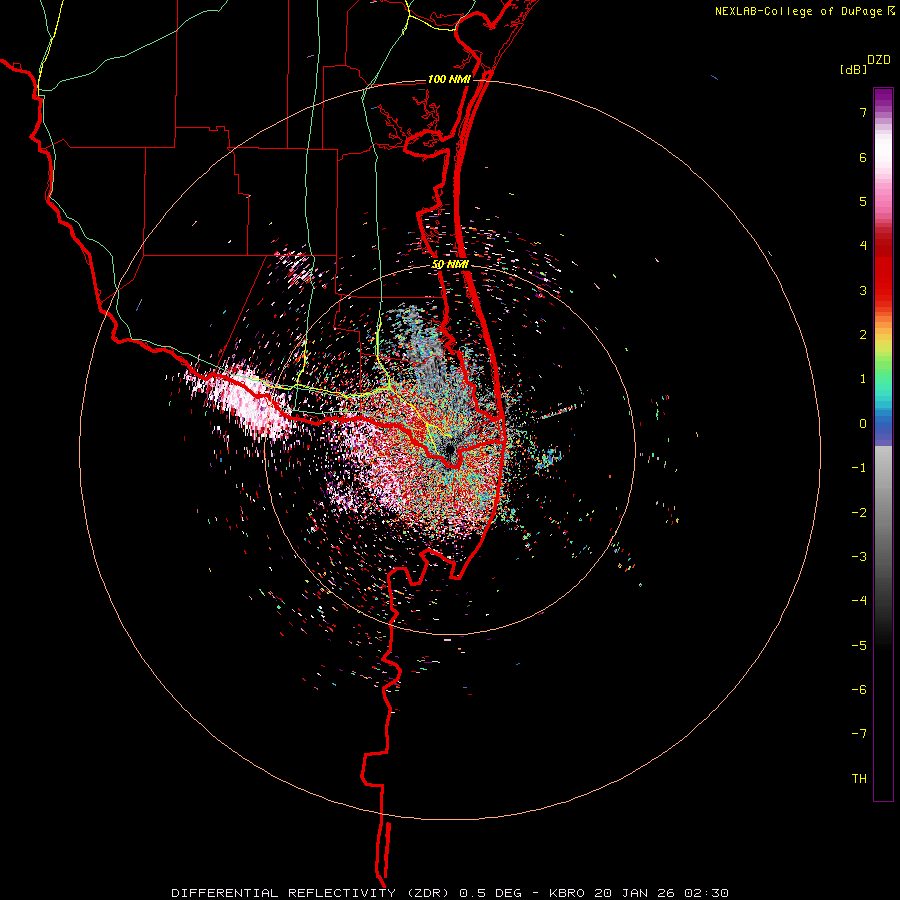Click the [dB] unit label

point(853,69)
